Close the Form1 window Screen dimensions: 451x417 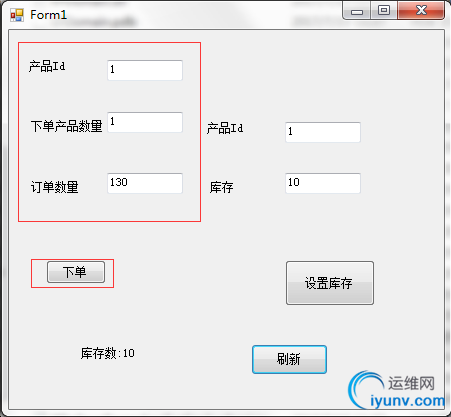click(x=421, y=11)
